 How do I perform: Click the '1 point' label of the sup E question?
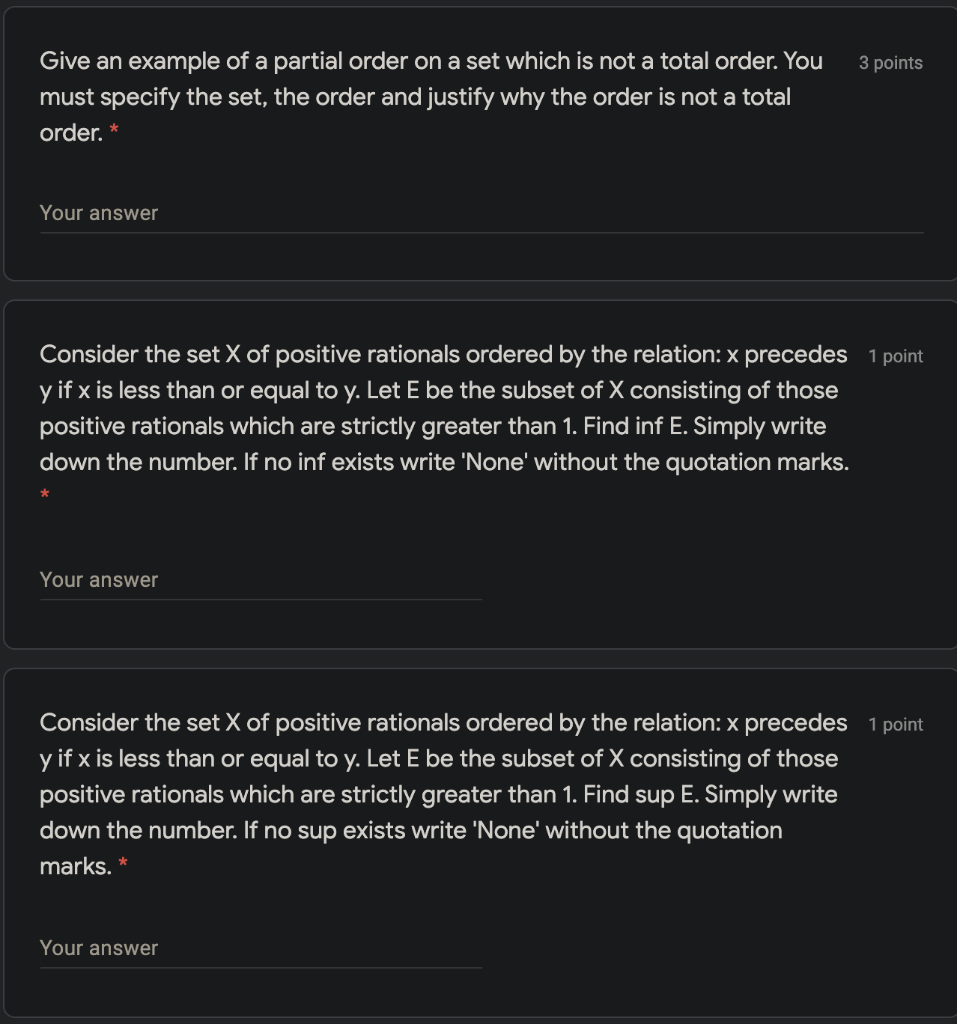(x=896, y=724)
